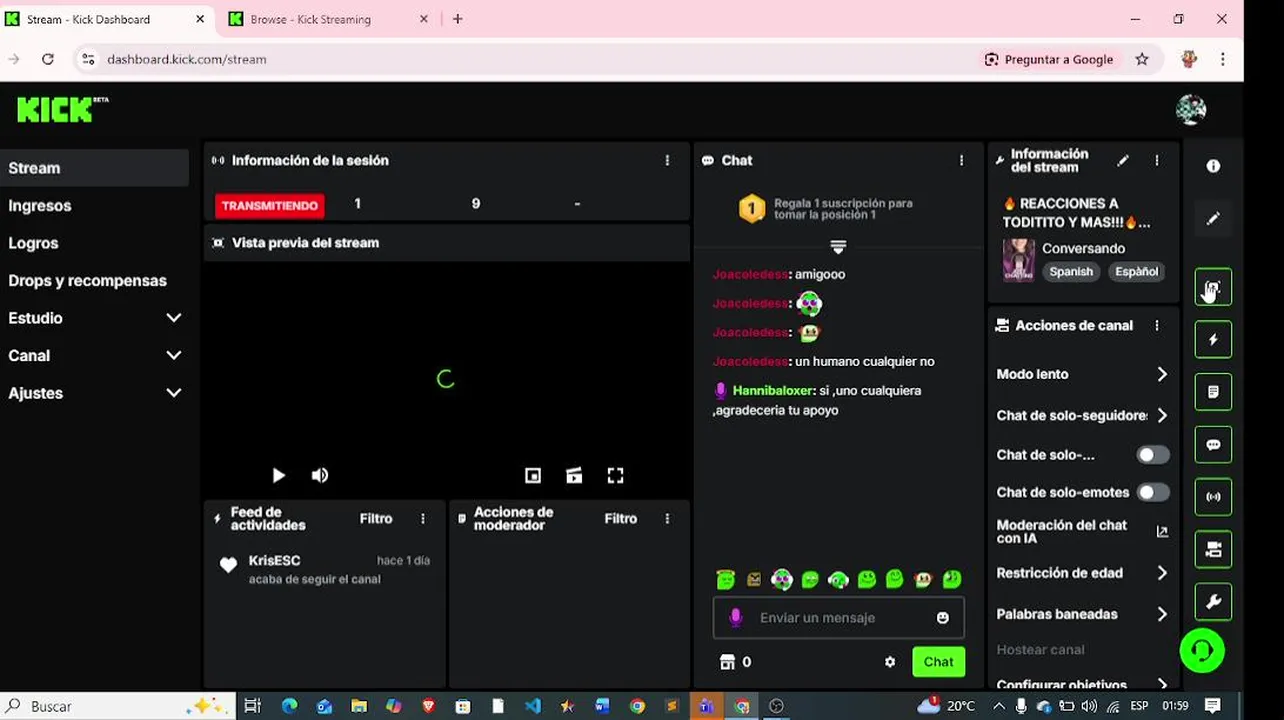Edit stream info with pencil in panel header
This screenshot has width=1284, height=720.
click(x=1123, y=160)
